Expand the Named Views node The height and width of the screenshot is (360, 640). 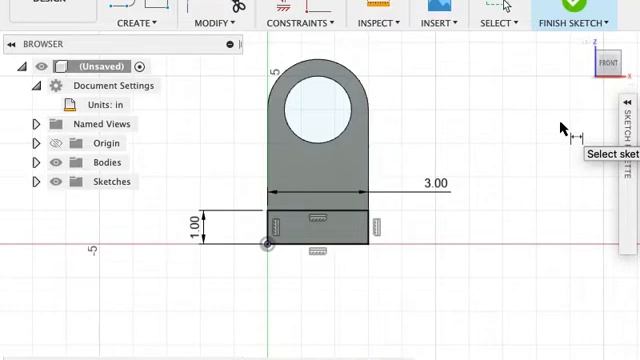click(36, 124)
